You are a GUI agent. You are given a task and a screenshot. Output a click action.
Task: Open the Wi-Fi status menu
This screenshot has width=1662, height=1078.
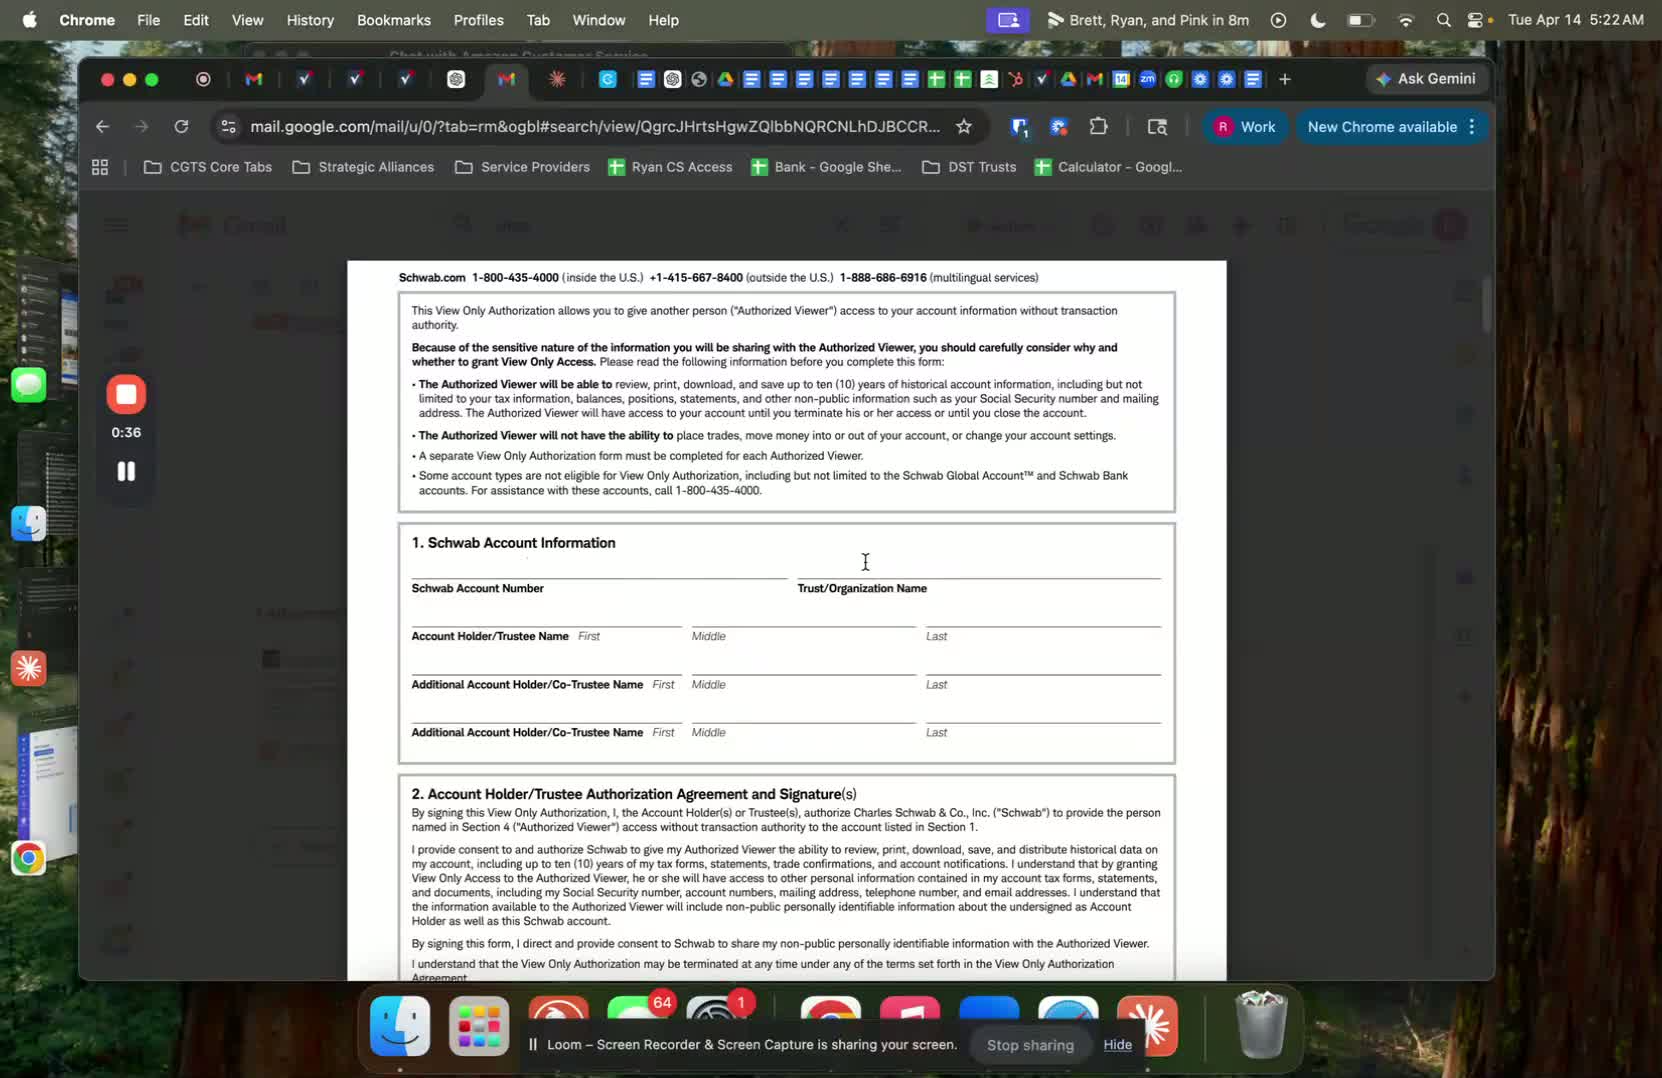[x=1406, y=20]
